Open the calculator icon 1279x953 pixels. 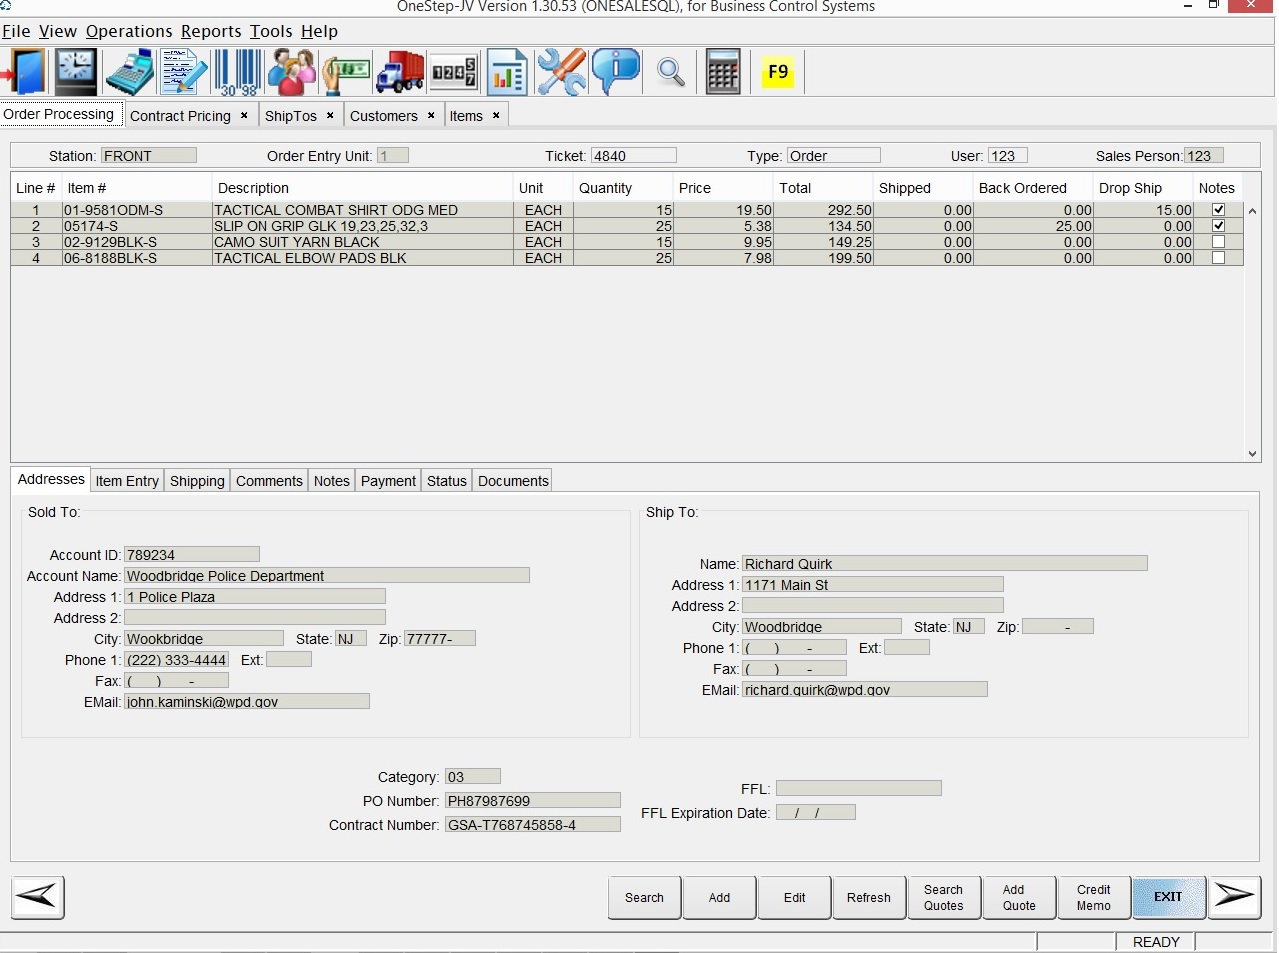coord(722,72)
